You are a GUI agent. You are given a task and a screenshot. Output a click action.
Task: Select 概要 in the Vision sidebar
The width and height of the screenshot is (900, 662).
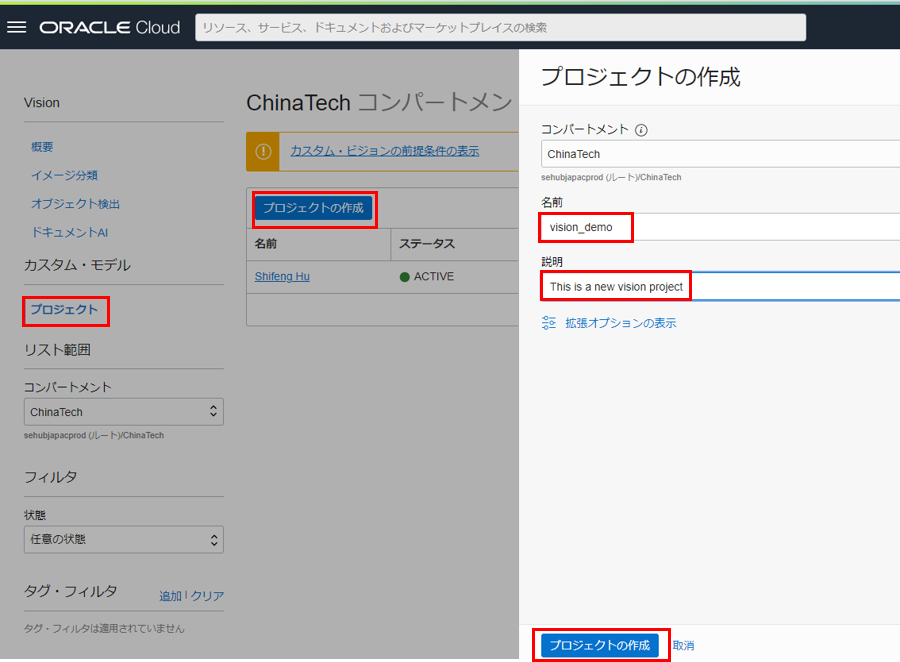point(42,147)
